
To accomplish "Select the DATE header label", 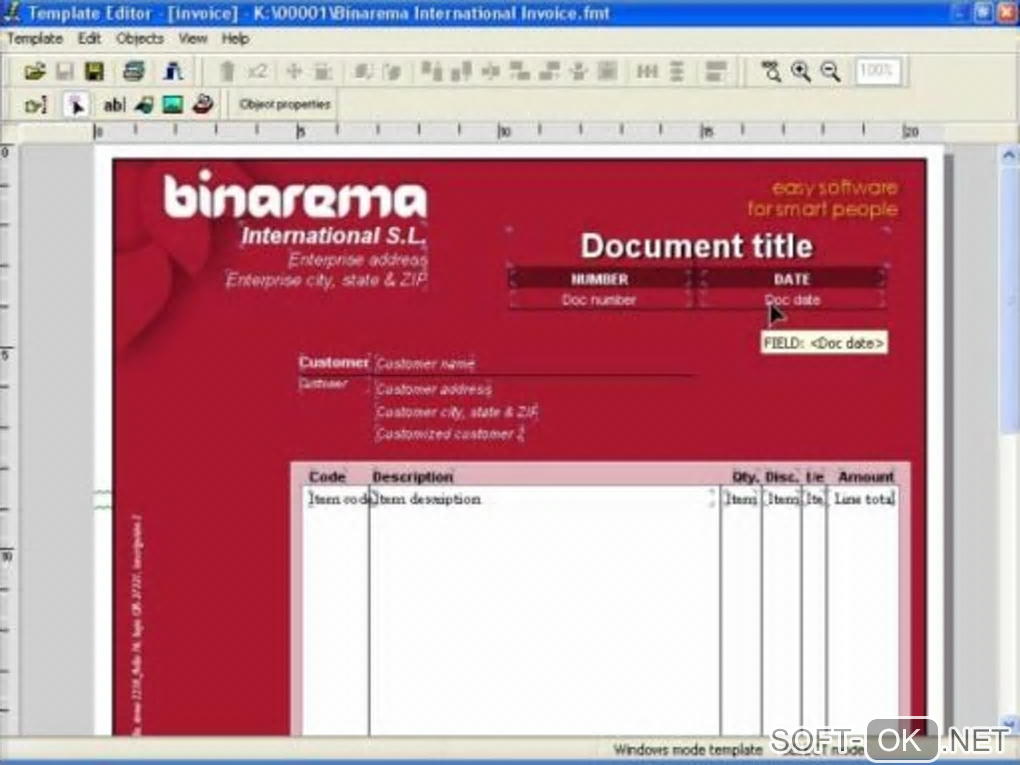I will pos(792,279).
